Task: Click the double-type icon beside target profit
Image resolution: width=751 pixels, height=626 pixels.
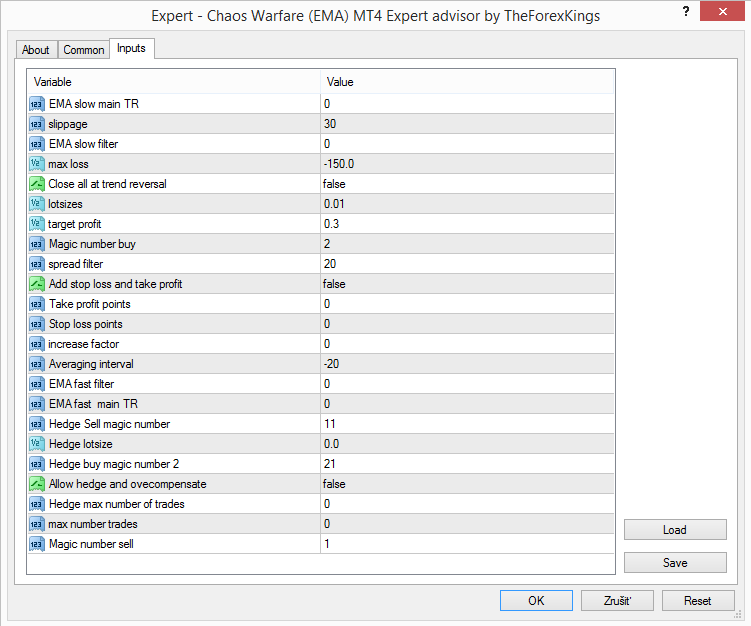Action: pyautogui.click(x=37, y=224)
